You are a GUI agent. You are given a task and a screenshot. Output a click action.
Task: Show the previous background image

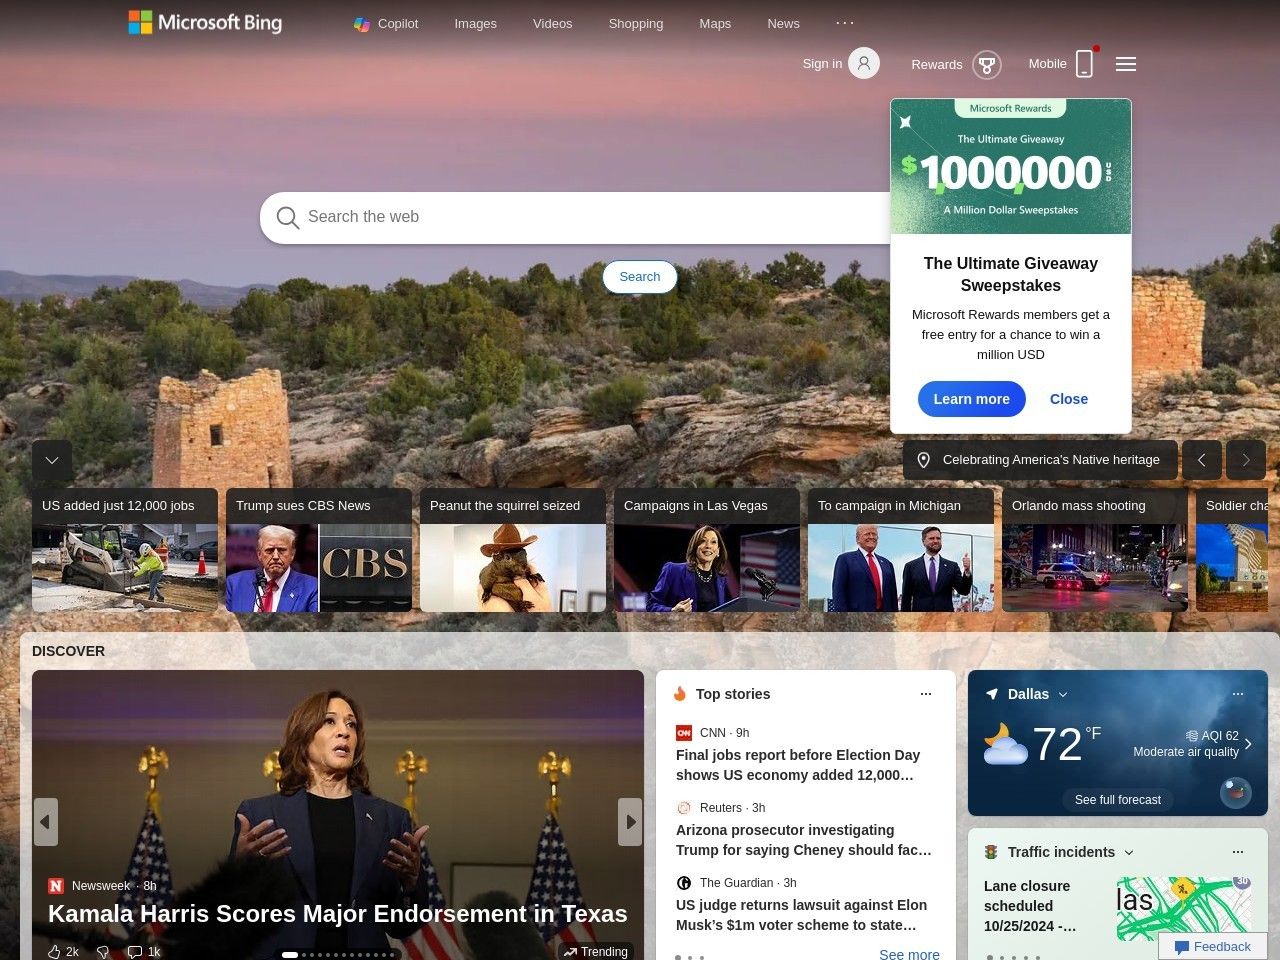(x=1202, y=460)
